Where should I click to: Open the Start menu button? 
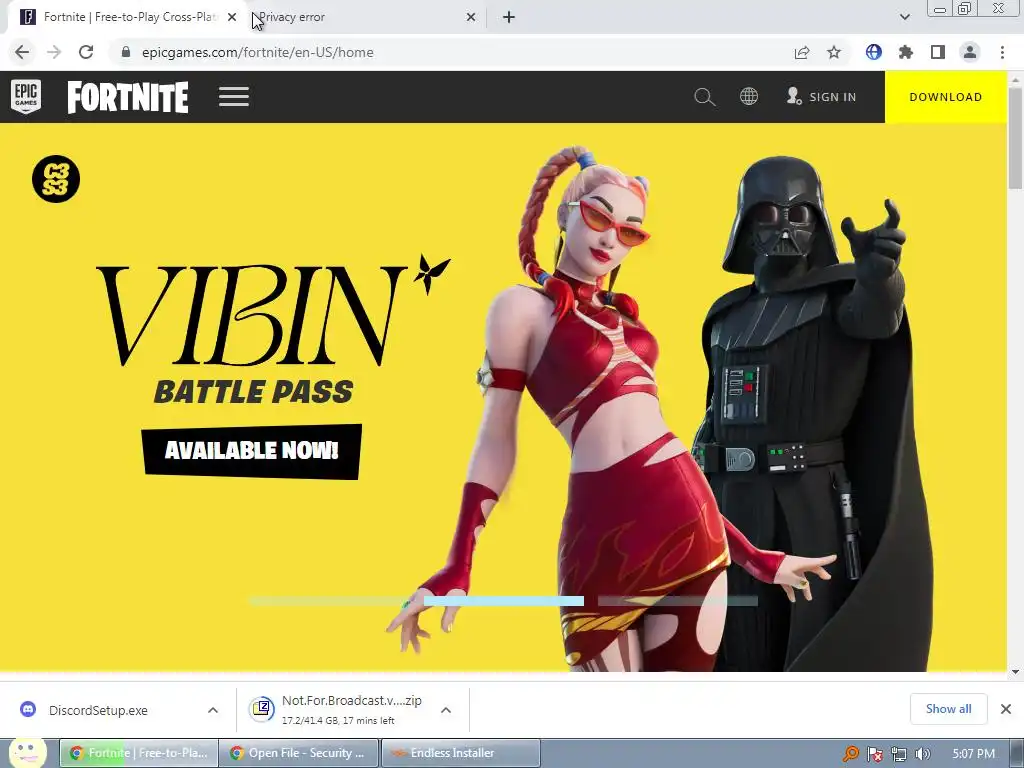click(x=27, y=753)
